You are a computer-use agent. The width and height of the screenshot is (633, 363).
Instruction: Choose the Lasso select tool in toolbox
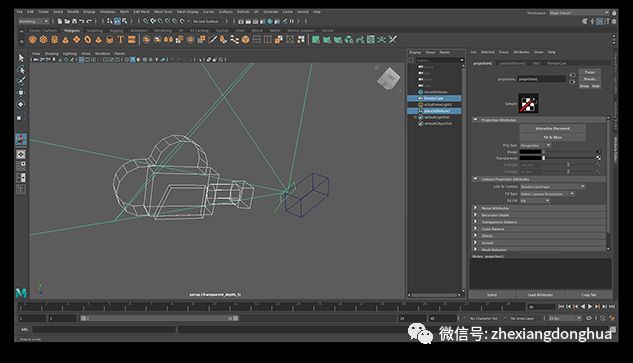21,69
